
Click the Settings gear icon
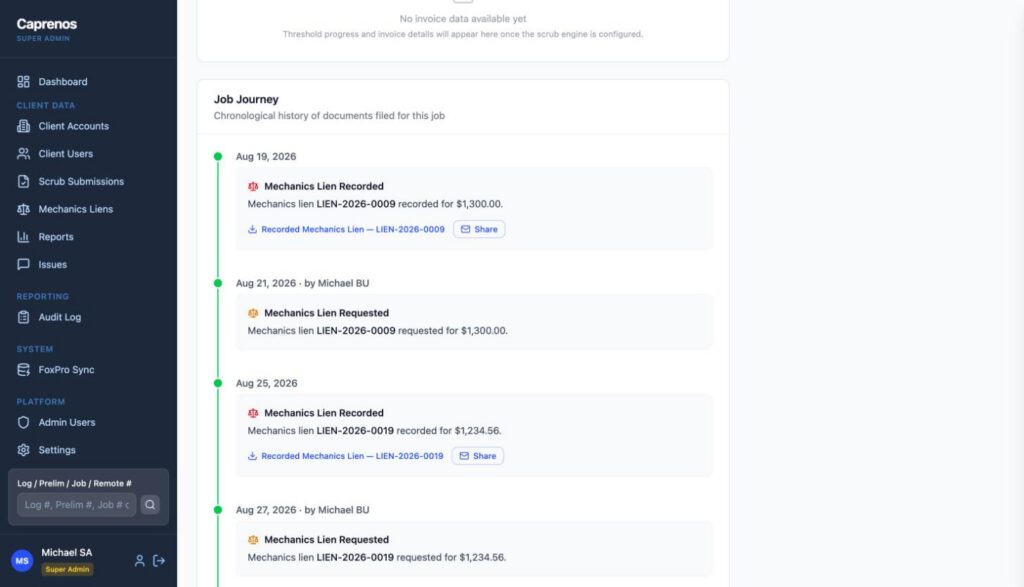click(x=24, y=450)
